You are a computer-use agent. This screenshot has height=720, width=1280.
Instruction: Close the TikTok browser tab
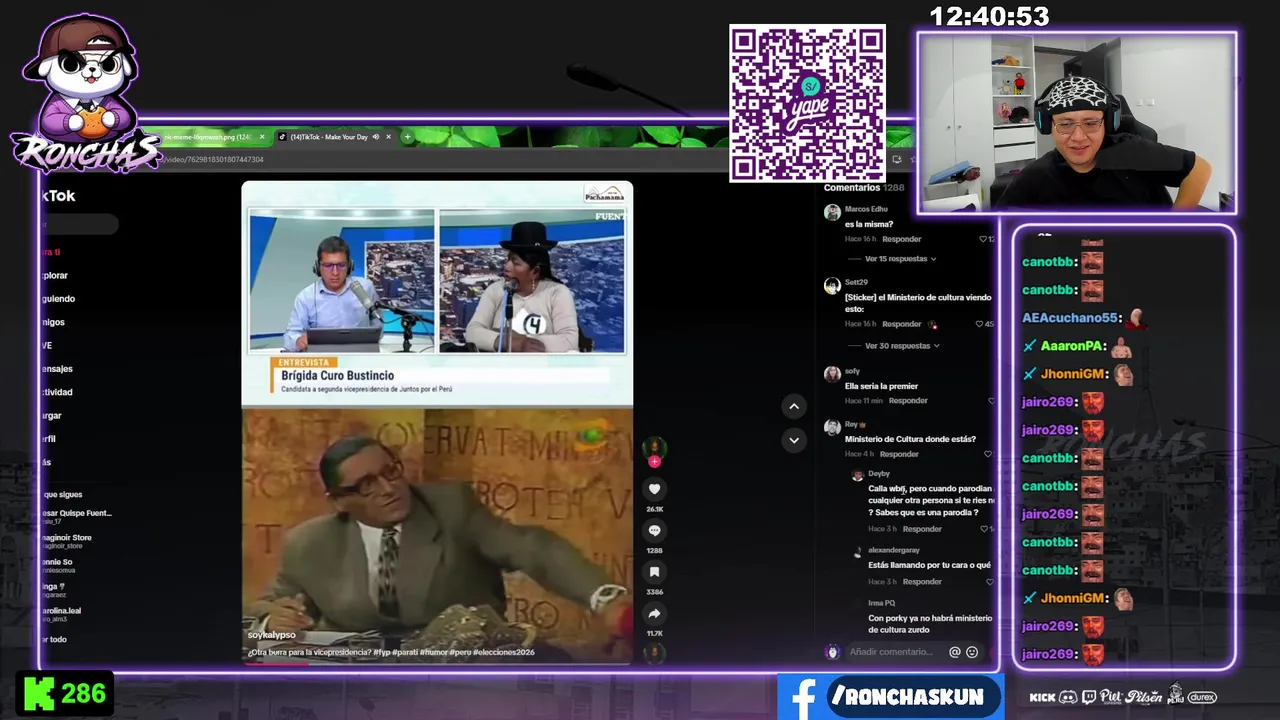(388, 137)
